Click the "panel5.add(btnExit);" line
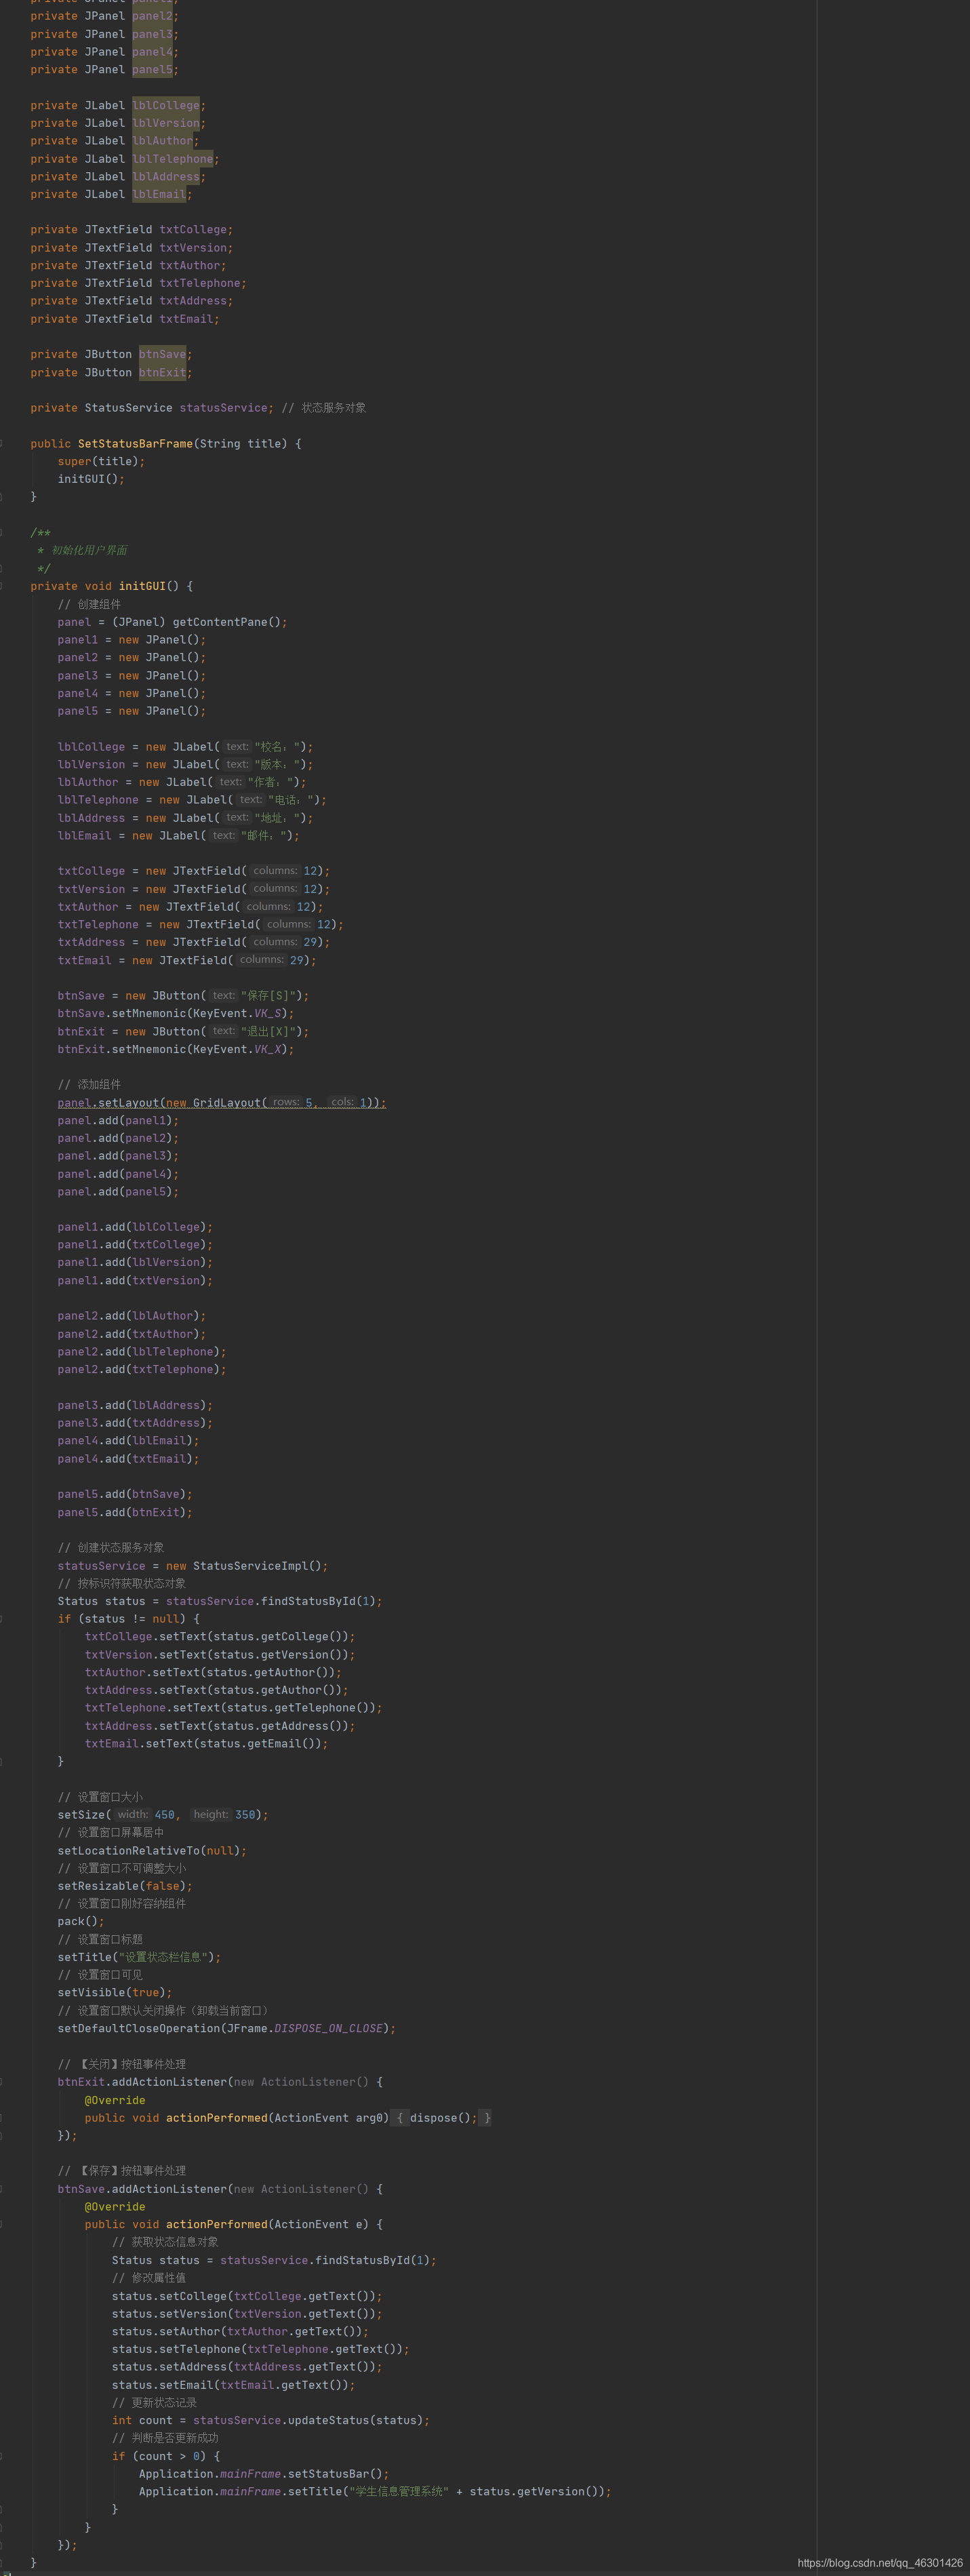 (124, 1512)
